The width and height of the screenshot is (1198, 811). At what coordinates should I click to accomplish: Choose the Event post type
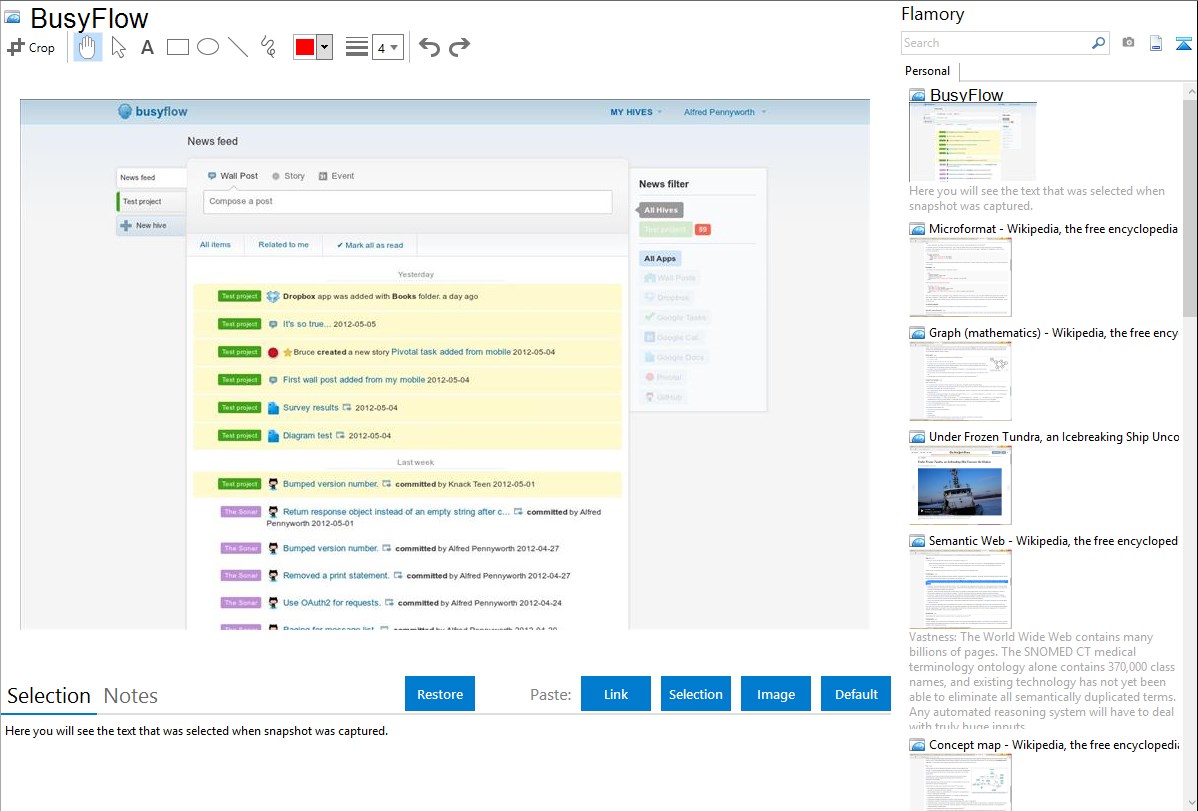click(x=336, y=176)
